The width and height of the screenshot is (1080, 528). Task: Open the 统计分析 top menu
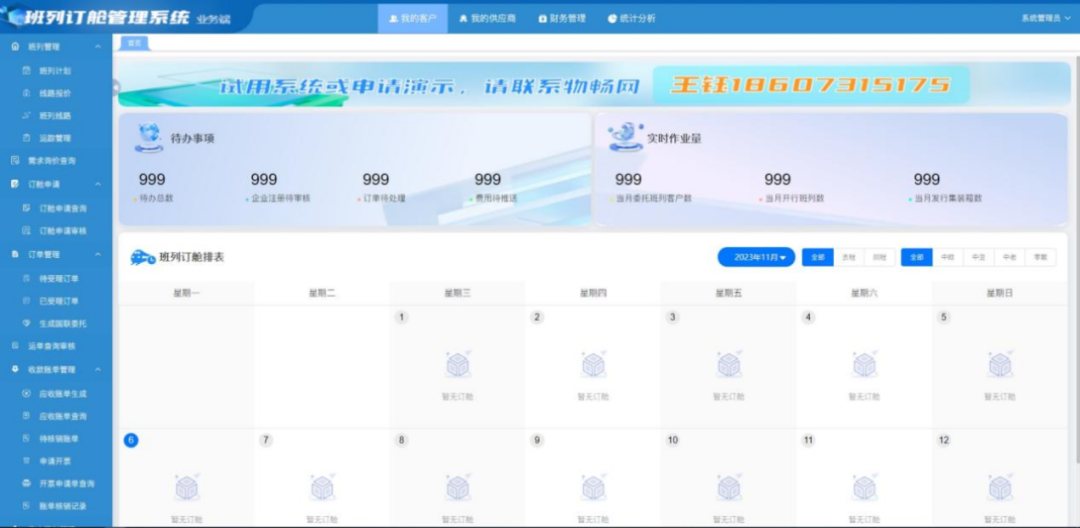click(x=632, y=19)
